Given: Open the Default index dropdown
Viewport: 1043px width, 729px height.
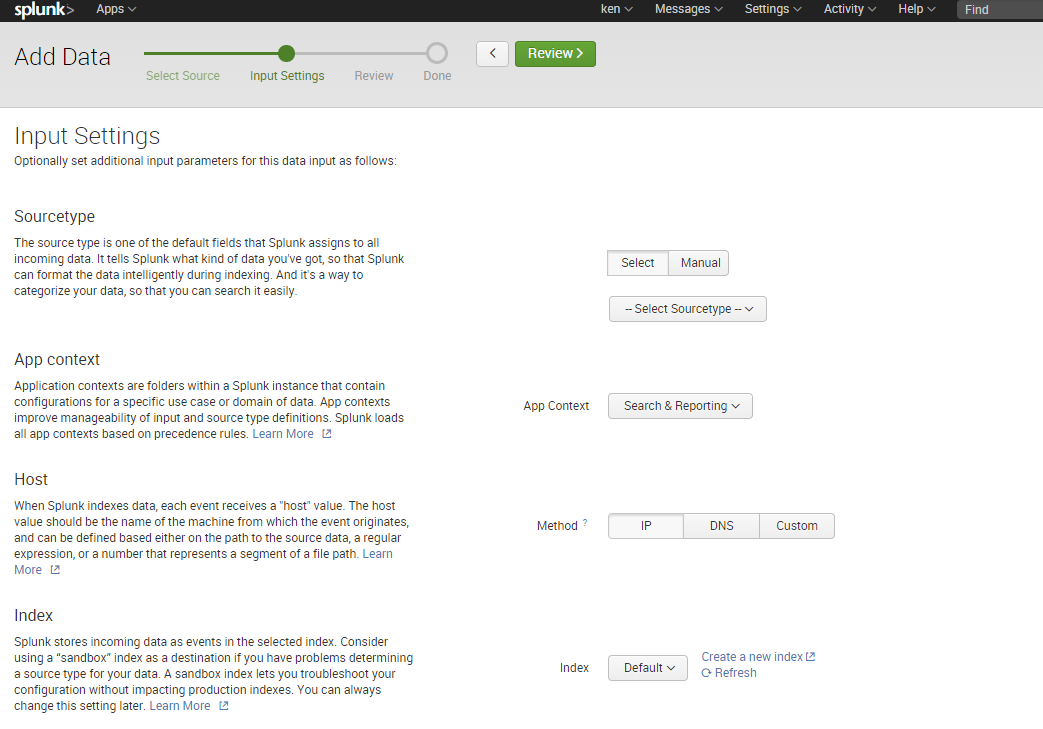Looking at the screenshot, I should coord(647,668).
